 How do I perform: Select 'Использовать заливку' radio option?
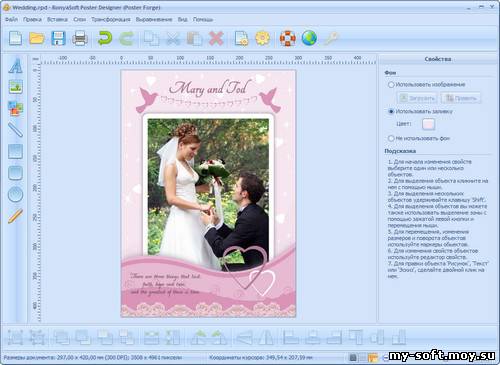[x=391, y=111]
